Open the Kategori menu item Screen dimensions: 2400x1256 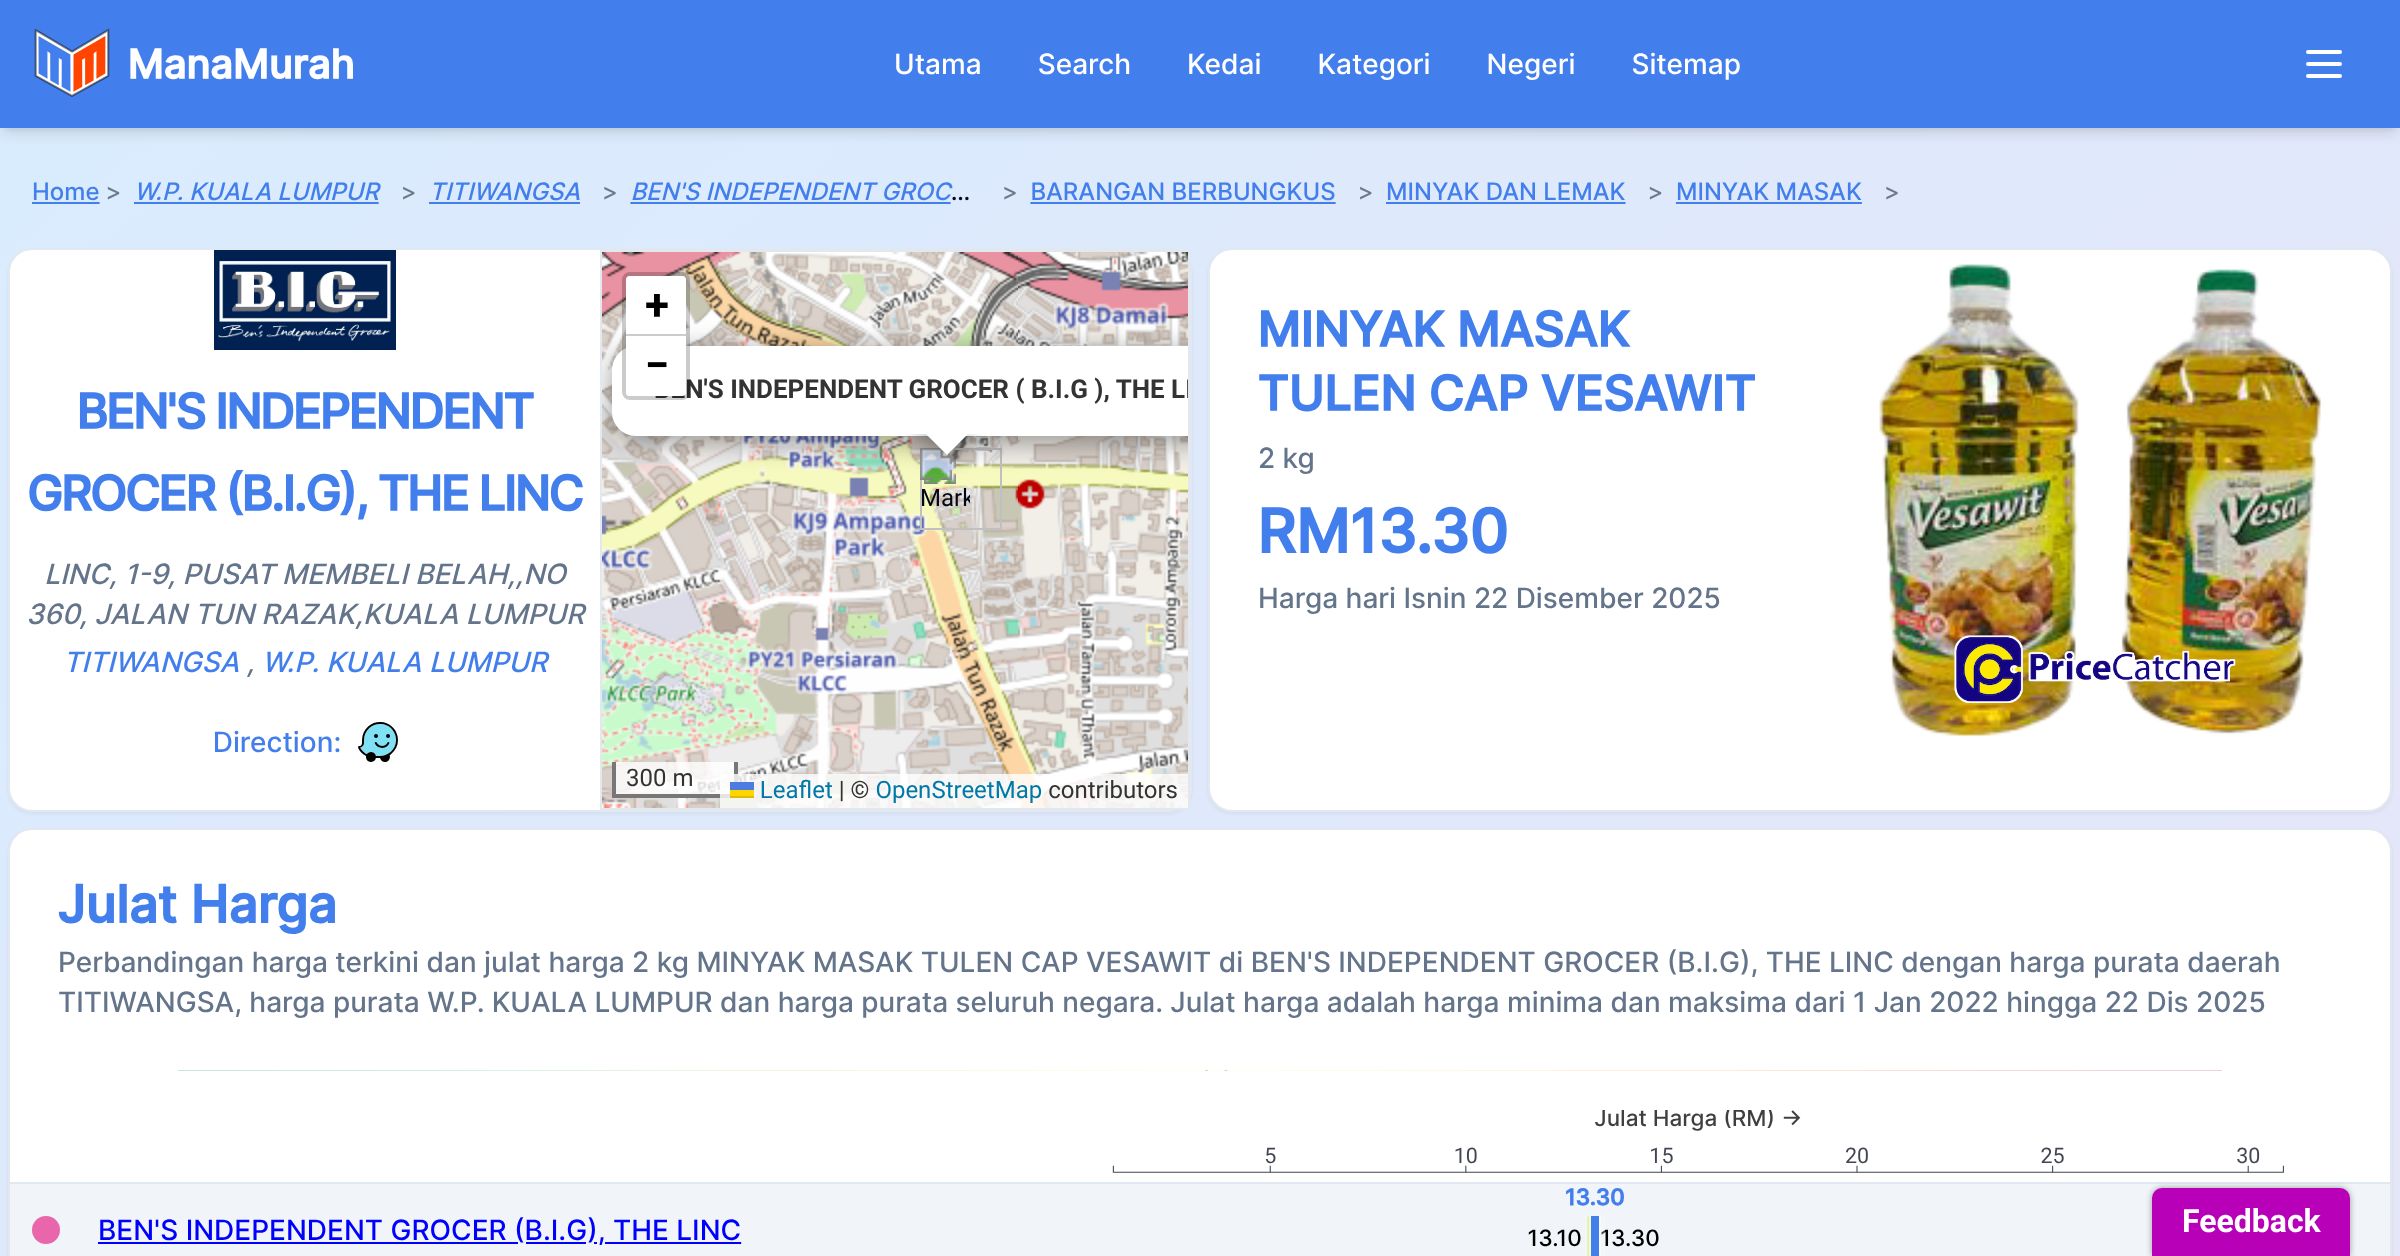click(1373, 64)
